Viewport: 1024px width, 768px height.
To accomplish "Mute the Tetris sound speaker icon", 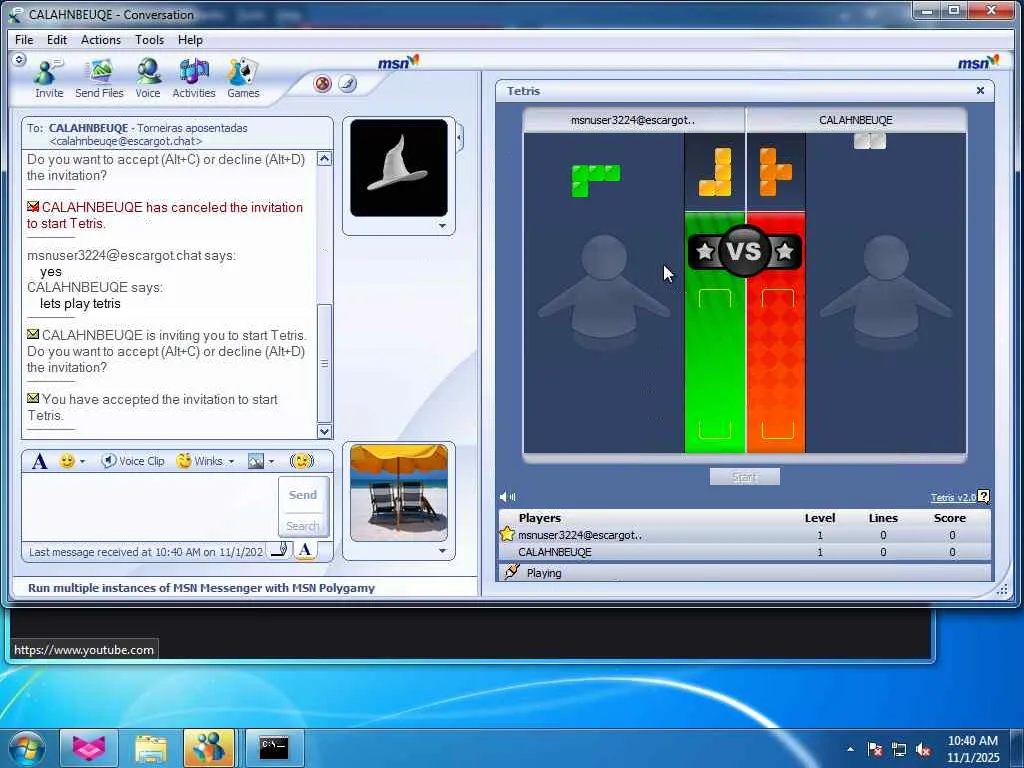I will click(507, 497).
